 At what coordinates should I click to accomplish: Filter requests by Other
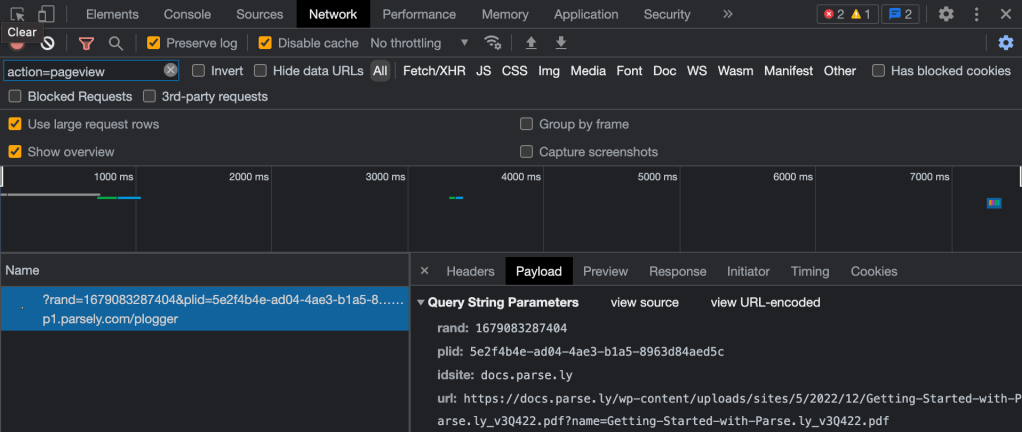coord(840,70)
